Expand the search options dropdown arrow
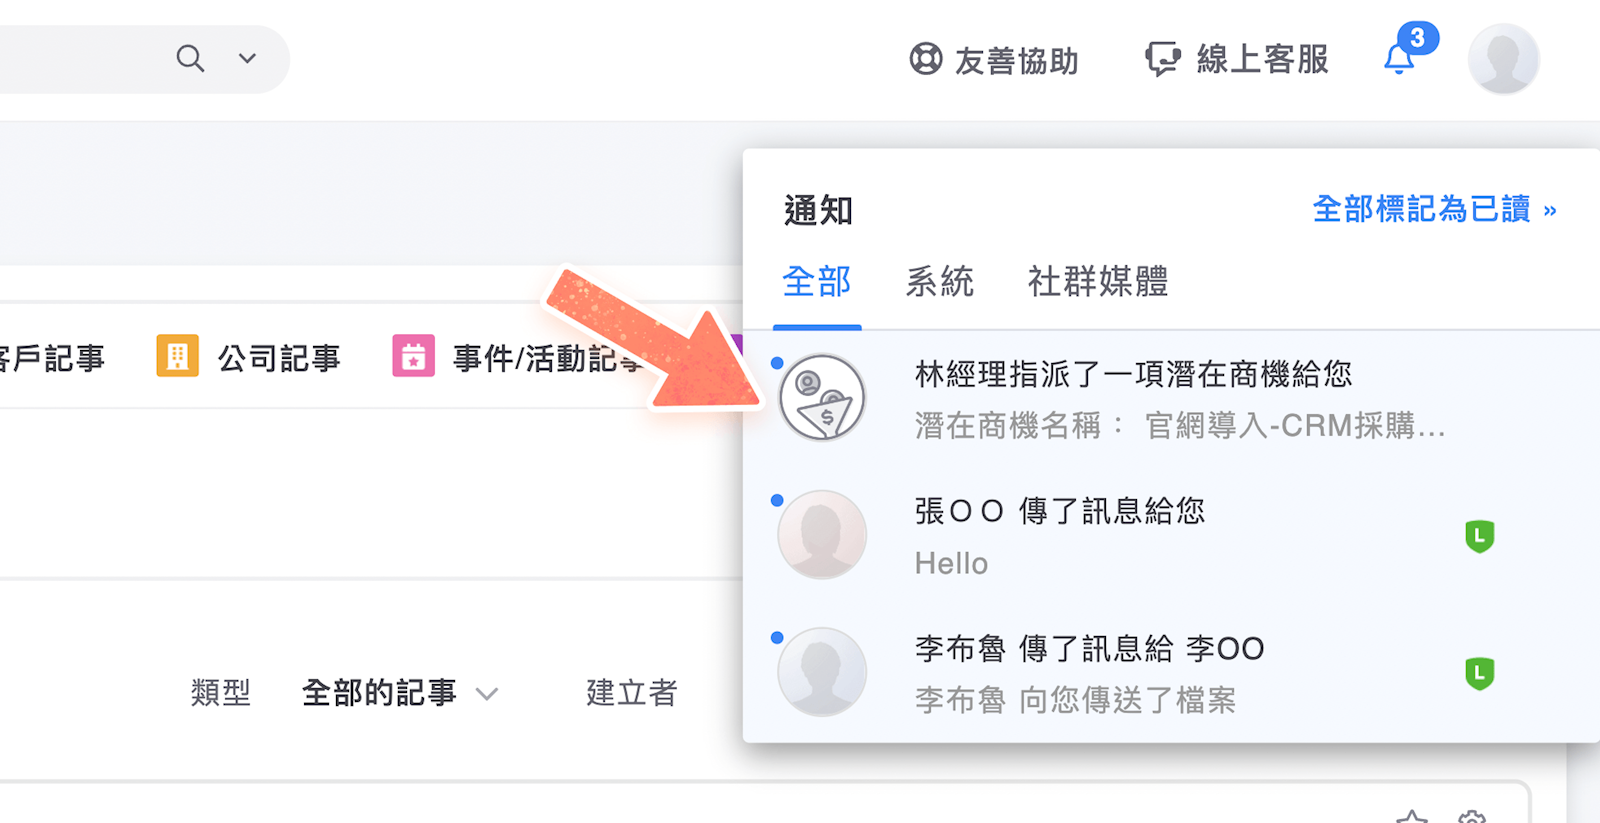 point(247,59)
